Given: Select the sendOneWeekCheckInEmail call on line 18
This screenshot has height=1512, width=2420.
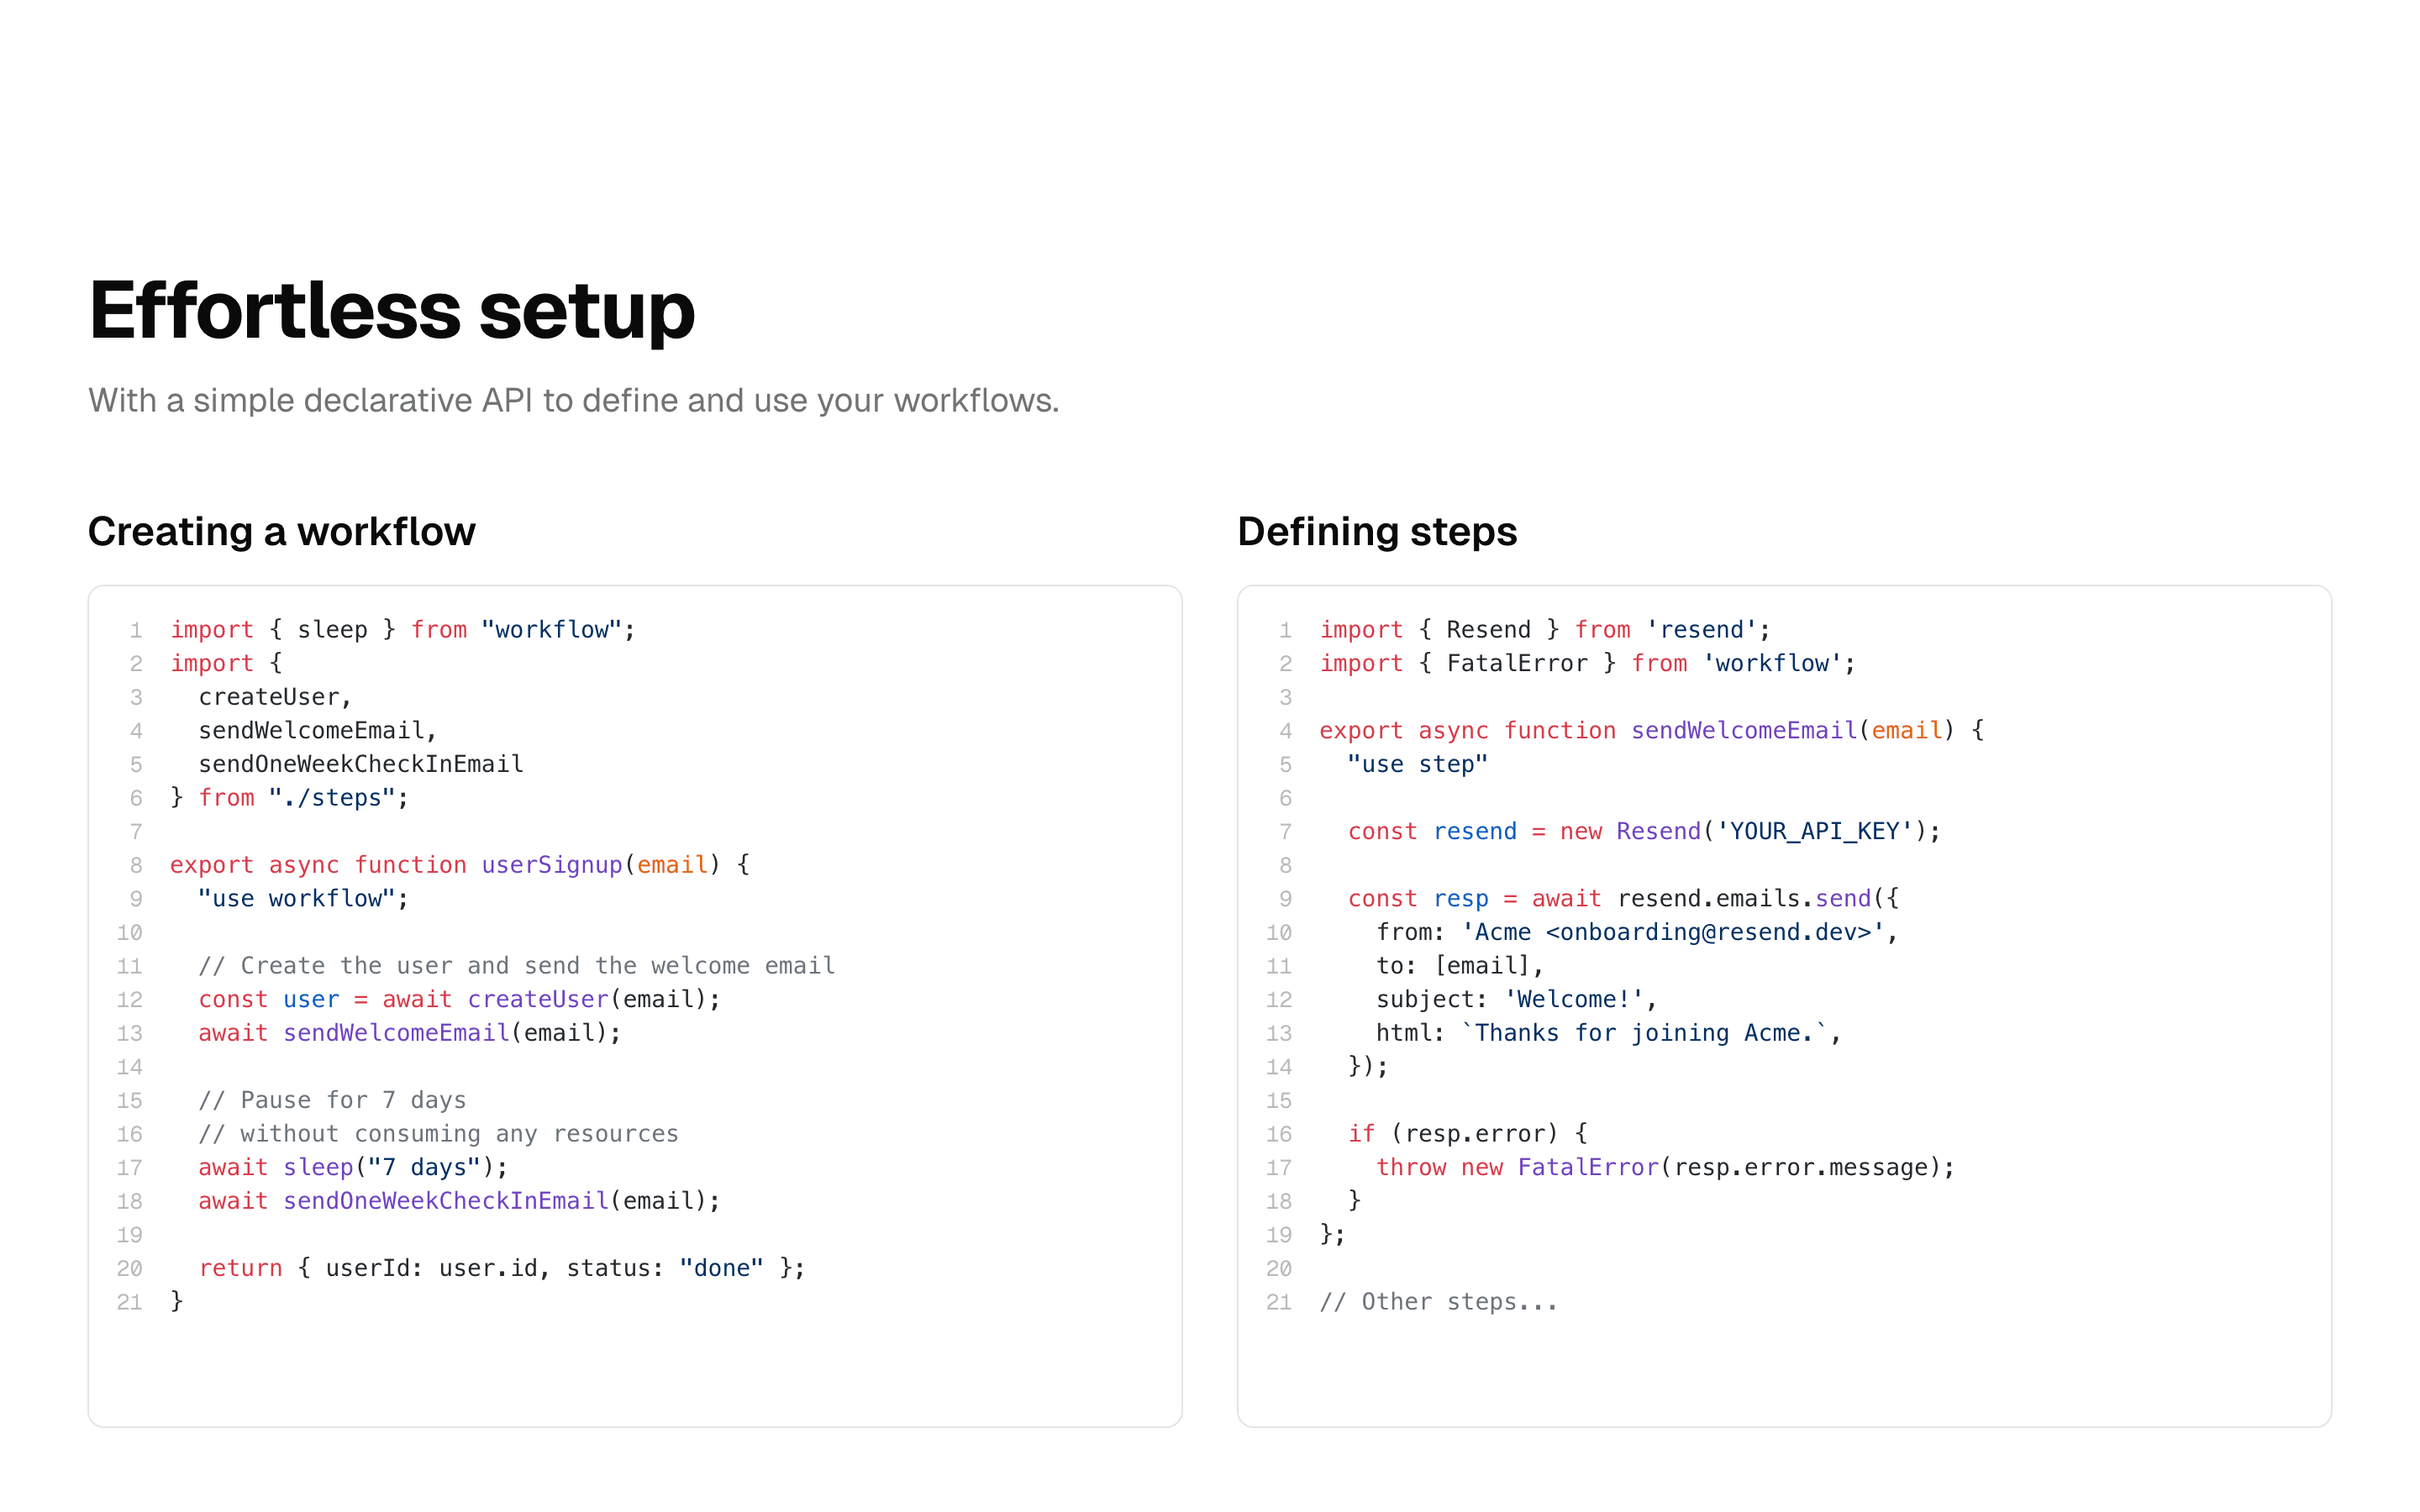Looking at the screenshot, I should click(444, 1200).
